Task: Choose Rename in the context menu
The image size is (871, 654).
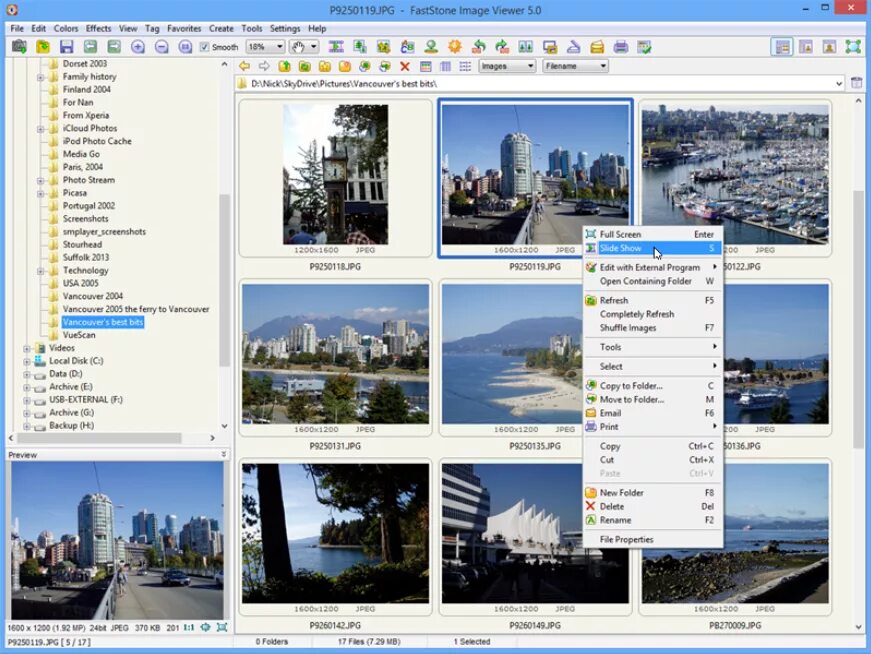Action: 653,520
